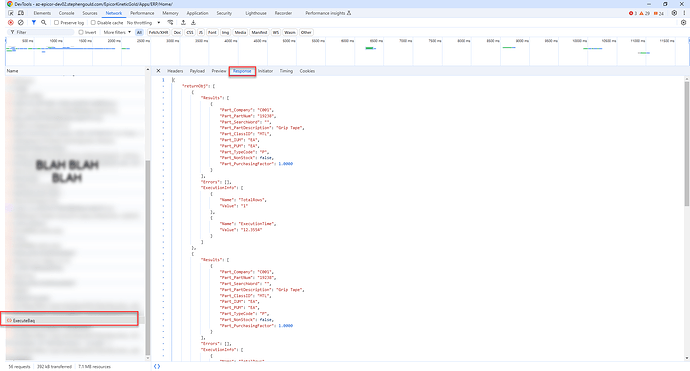Switch to the Preview tab
This screenshot has width=690, height=371.
coord(219,71)
